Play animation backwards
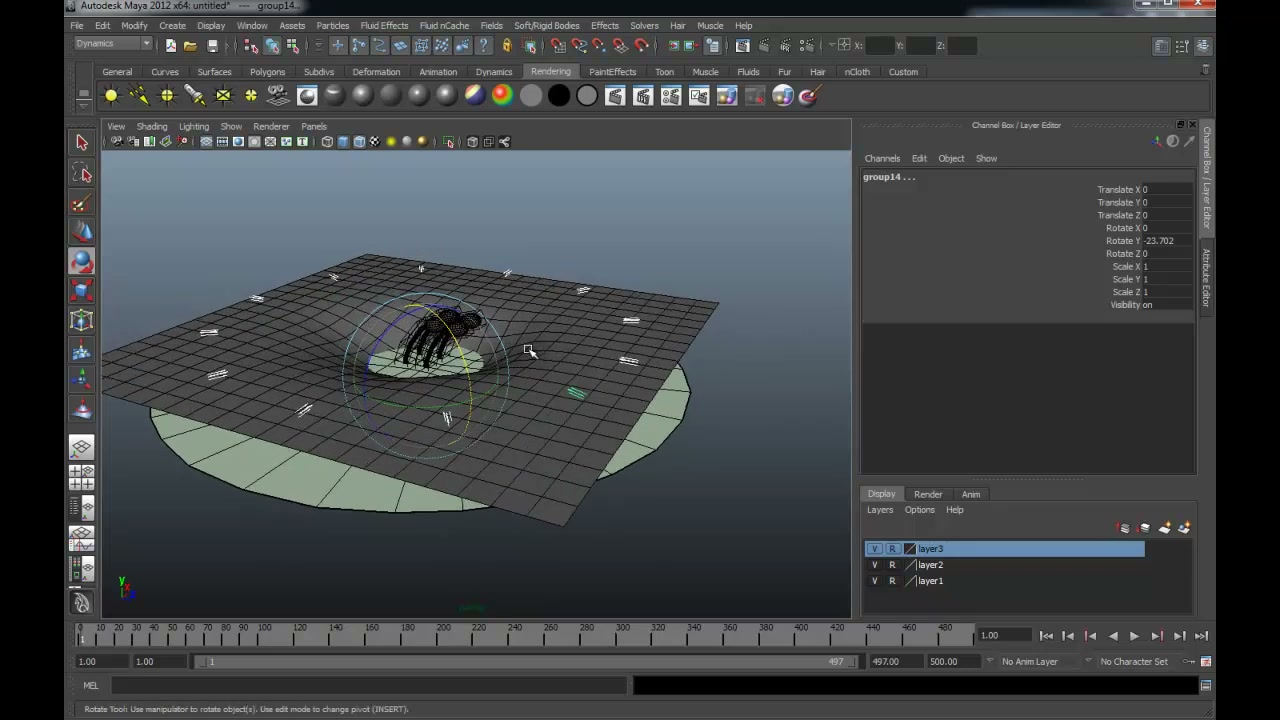 click(1112, 636)
